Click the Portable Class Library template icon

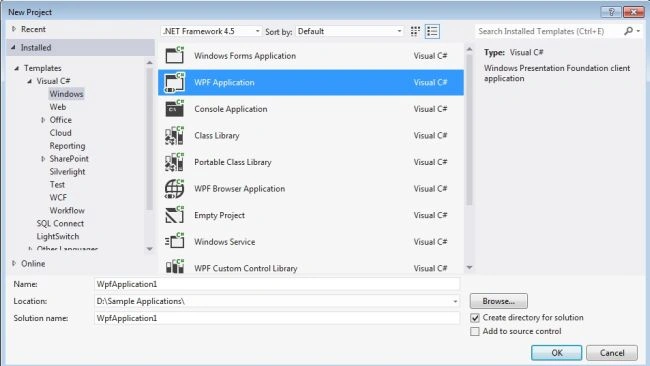click(x=175, y=162)
